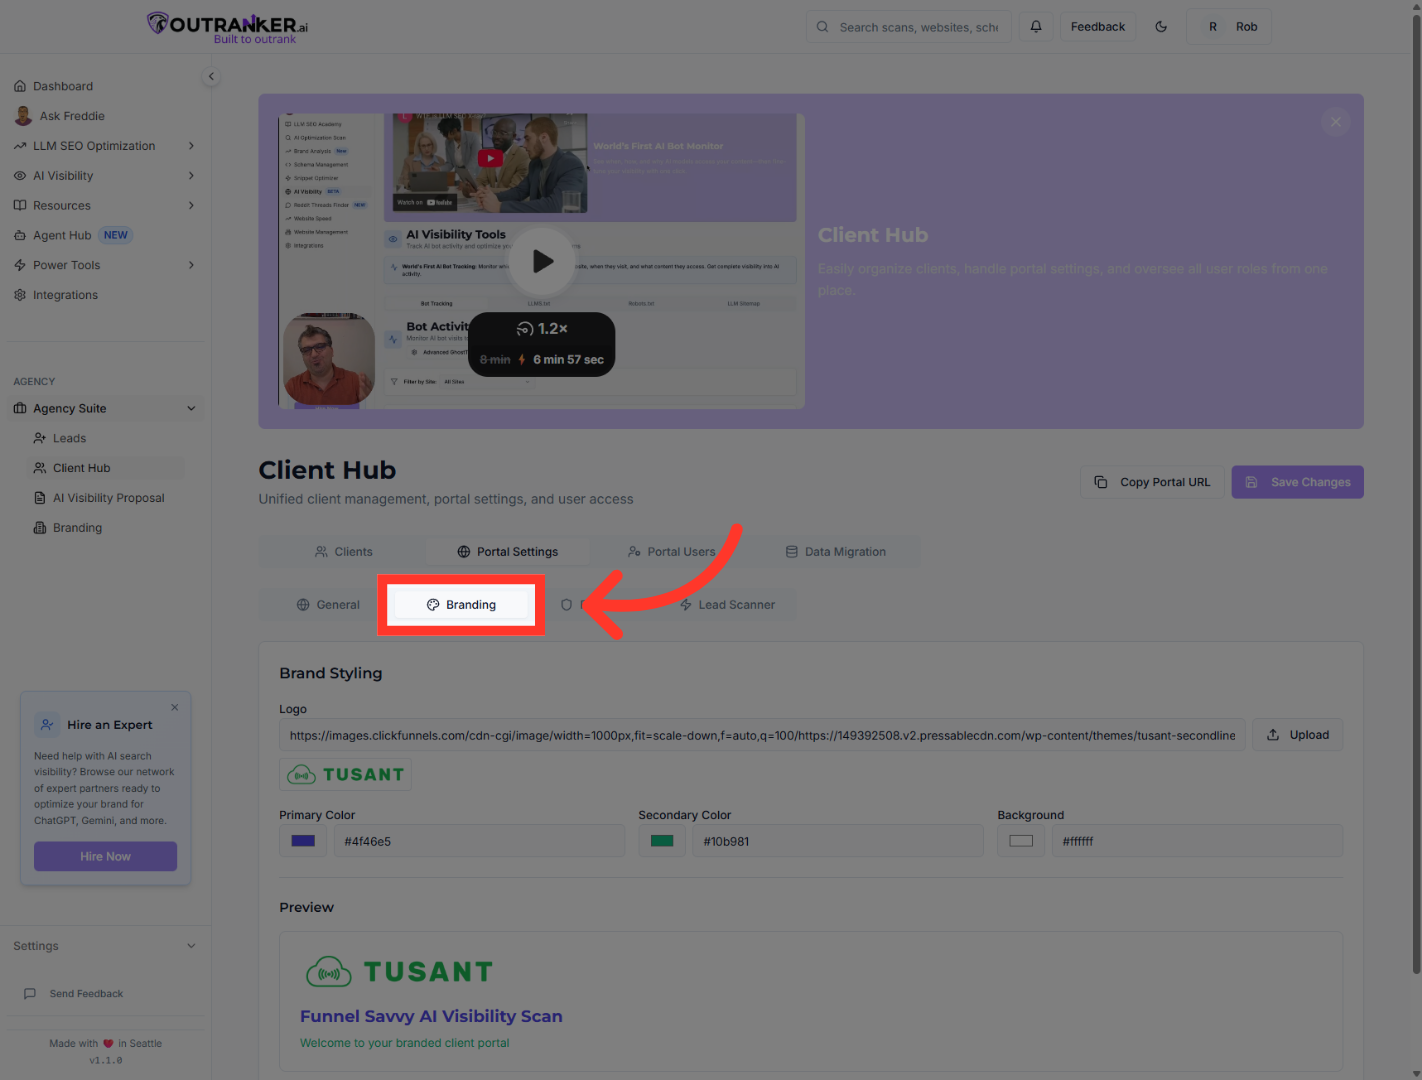The height and width of the screenshot is (1080, 1422).
Task: Click the Primary Color hex field #4f46e5
Action: [x=479, y=841]
